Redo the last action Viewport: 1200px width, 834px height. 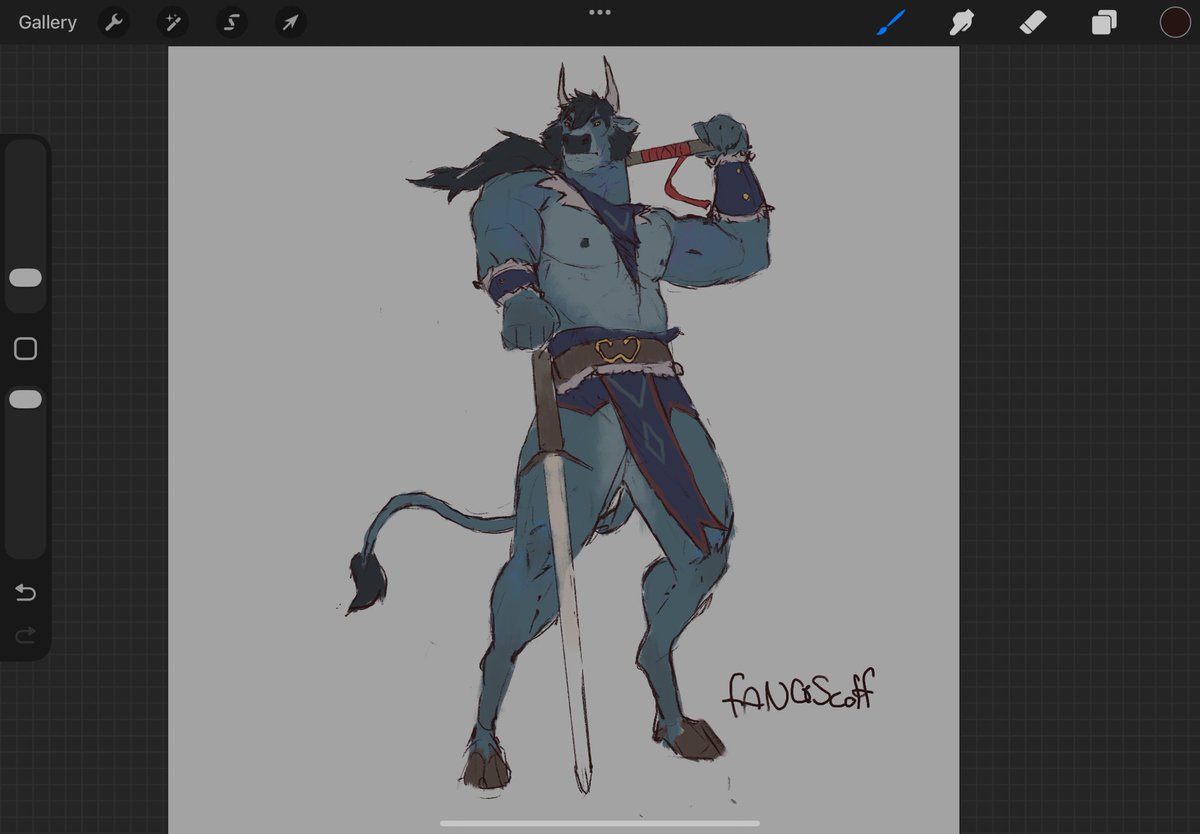point(25,635)
